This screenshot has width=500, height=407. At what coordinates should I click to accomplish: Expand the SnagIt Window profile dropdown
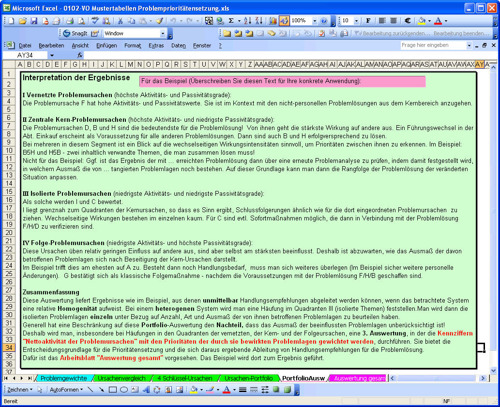point(163,33)
